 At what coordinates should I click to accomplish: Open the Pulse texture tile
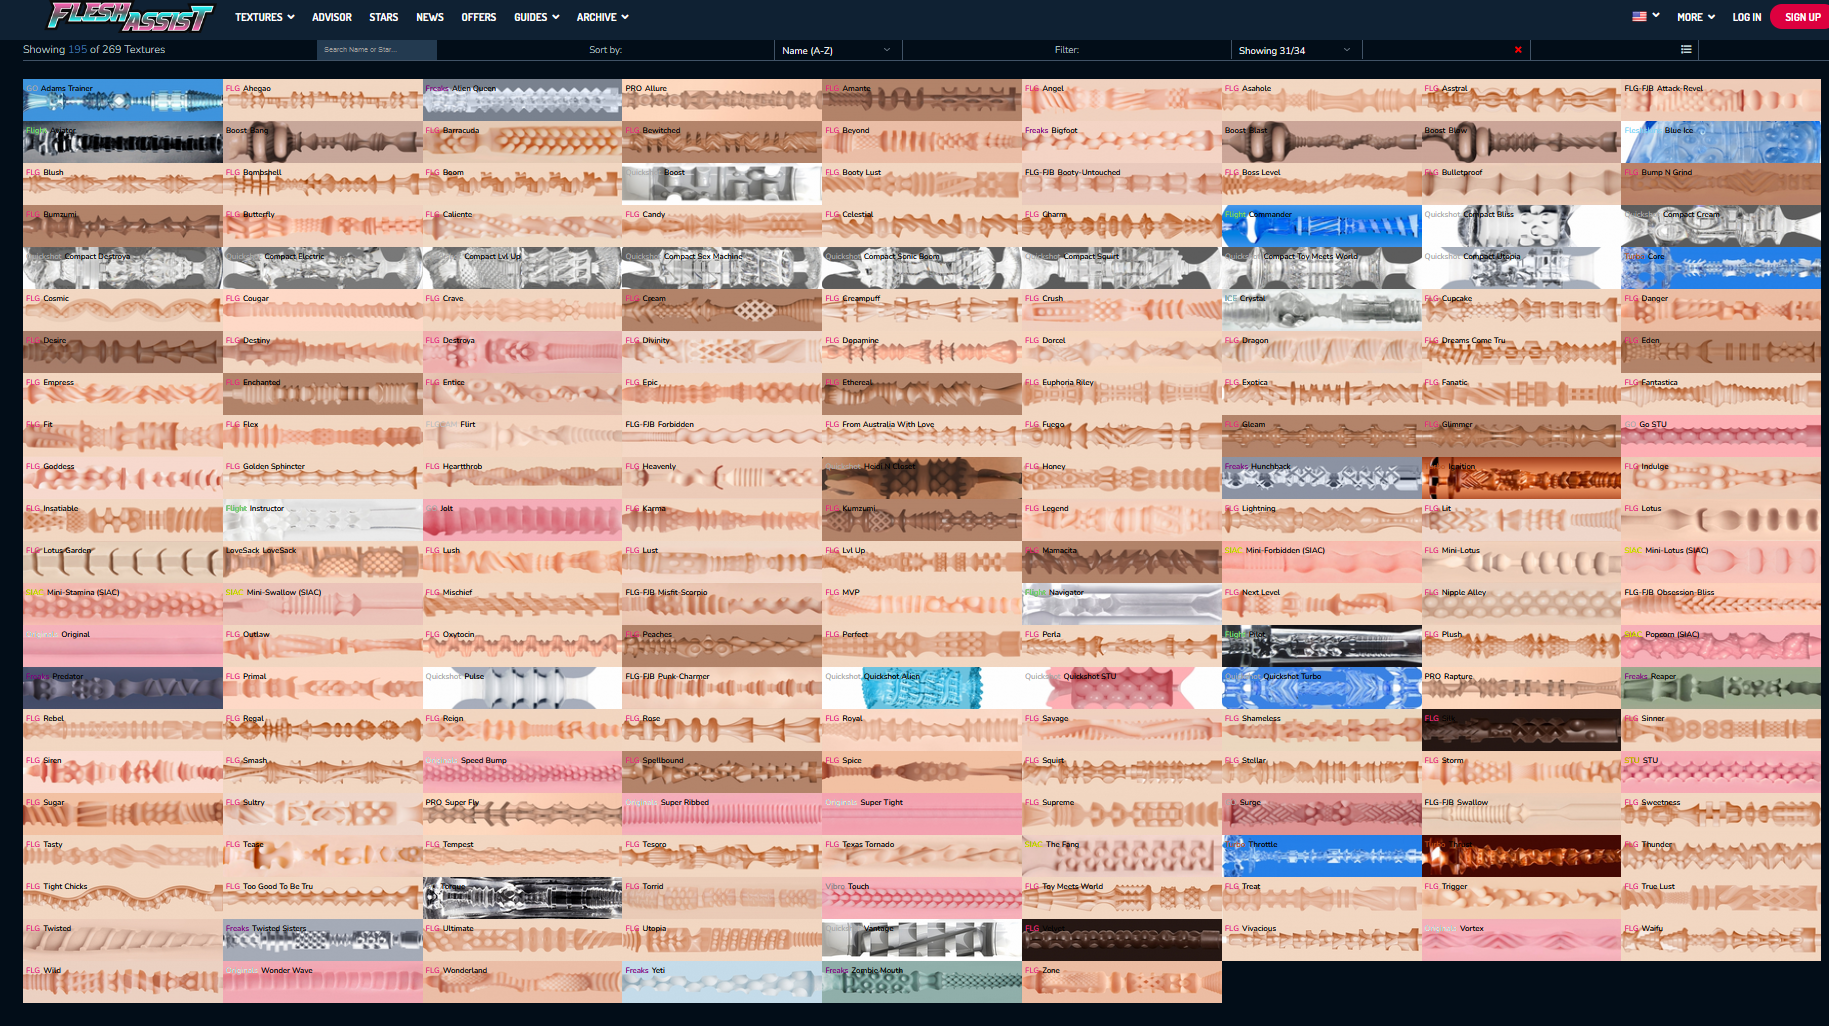click(522, 688)
